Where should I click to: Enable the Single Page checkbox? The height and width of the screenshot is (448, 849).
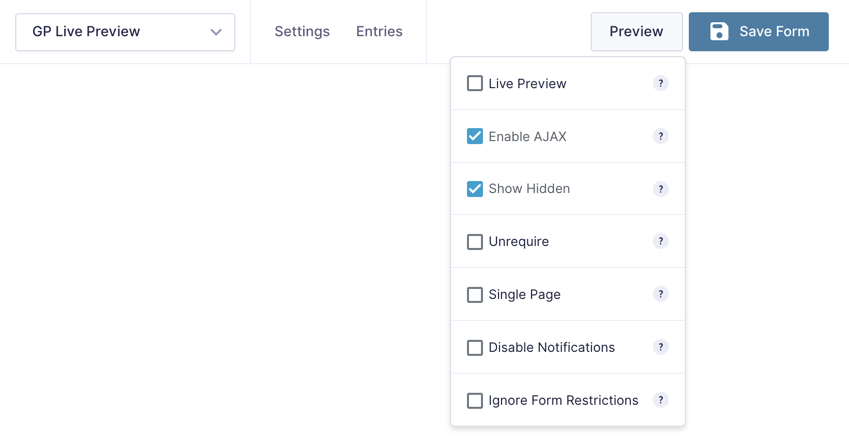coord(475,295)
